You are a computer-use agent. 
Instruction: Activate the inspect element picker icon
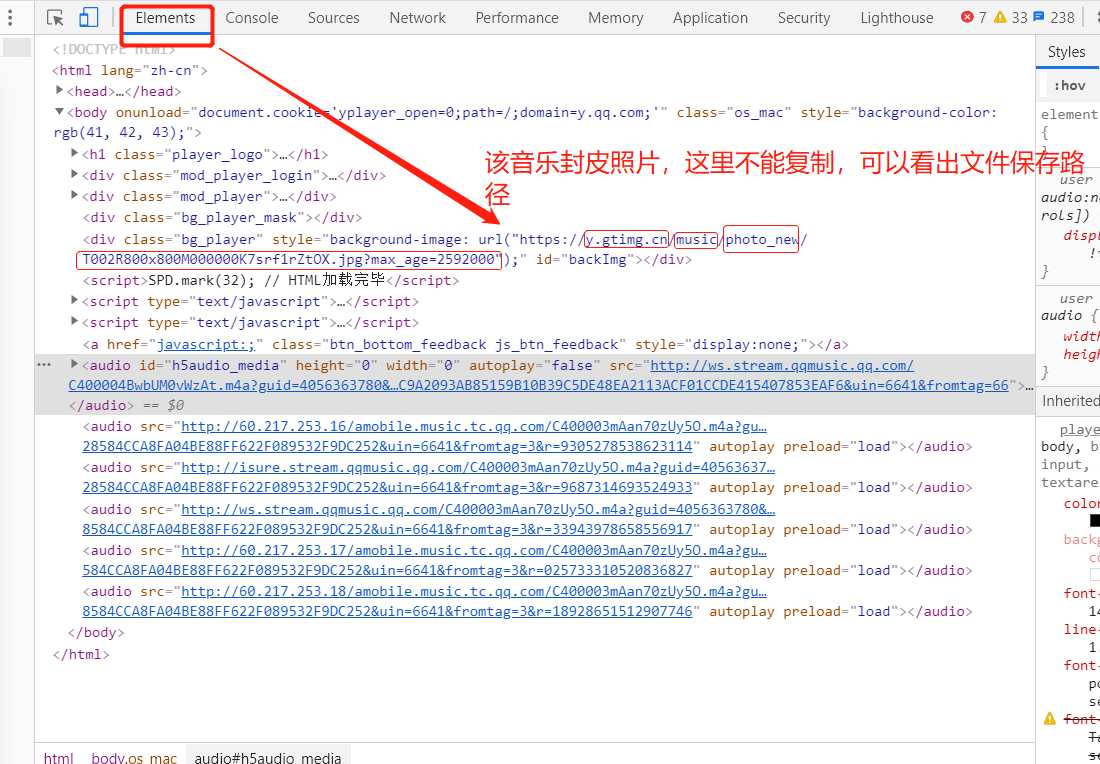tap(55, 18)
